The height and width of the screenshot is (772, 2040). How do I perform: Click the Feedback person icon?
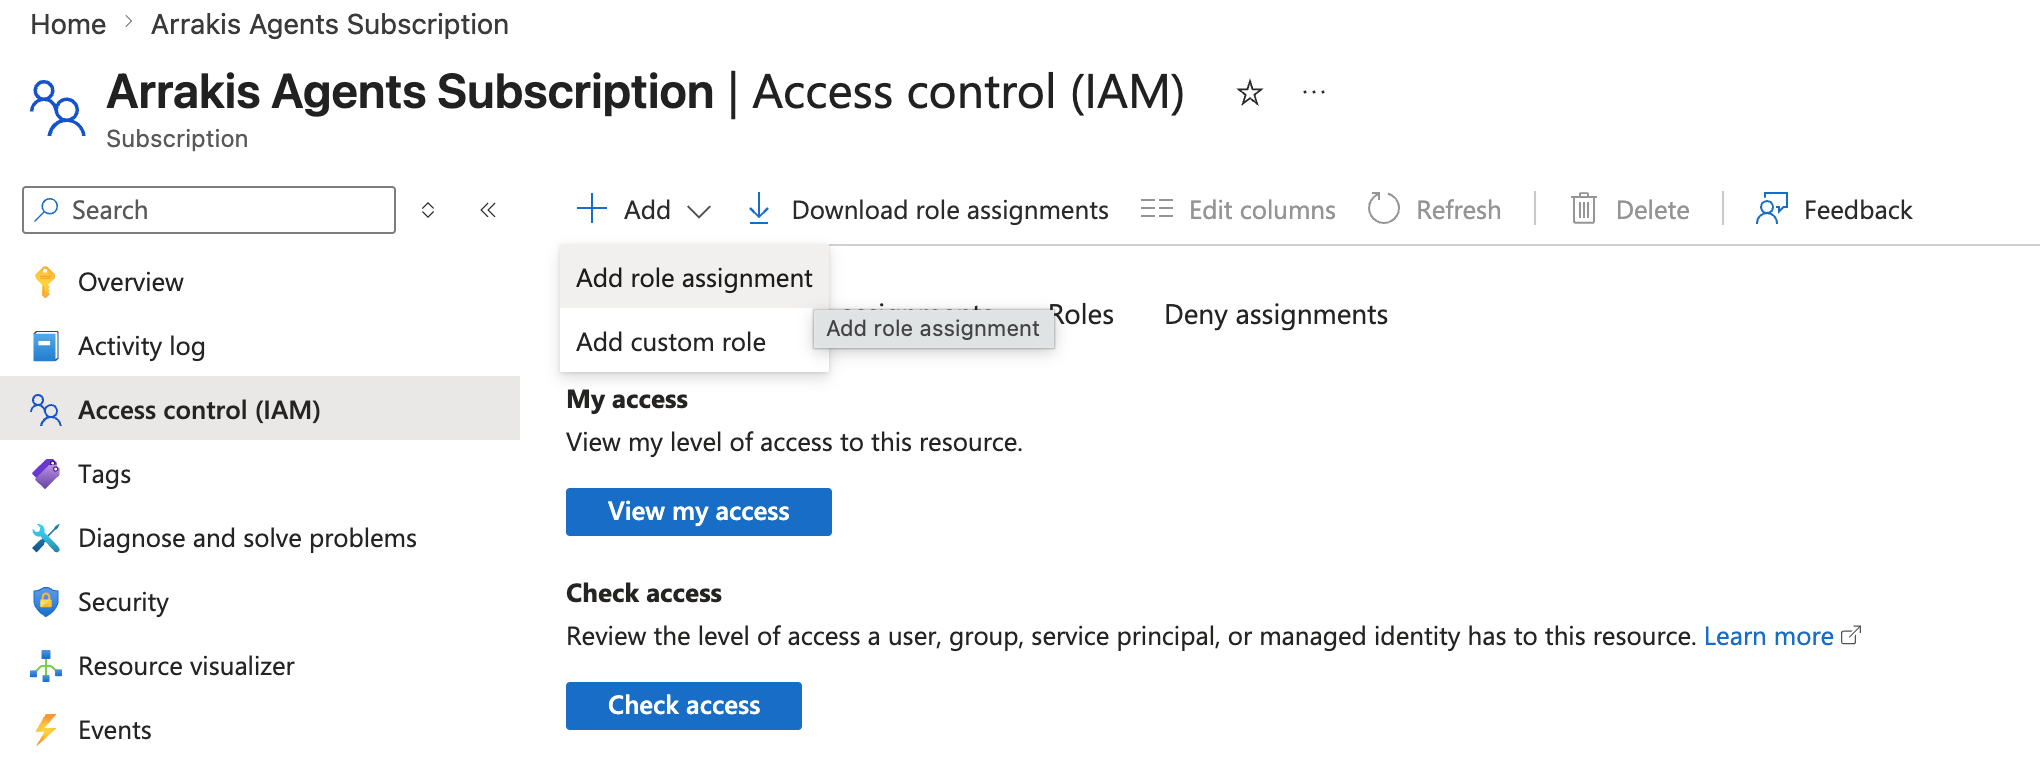[x=1771, y=209]
